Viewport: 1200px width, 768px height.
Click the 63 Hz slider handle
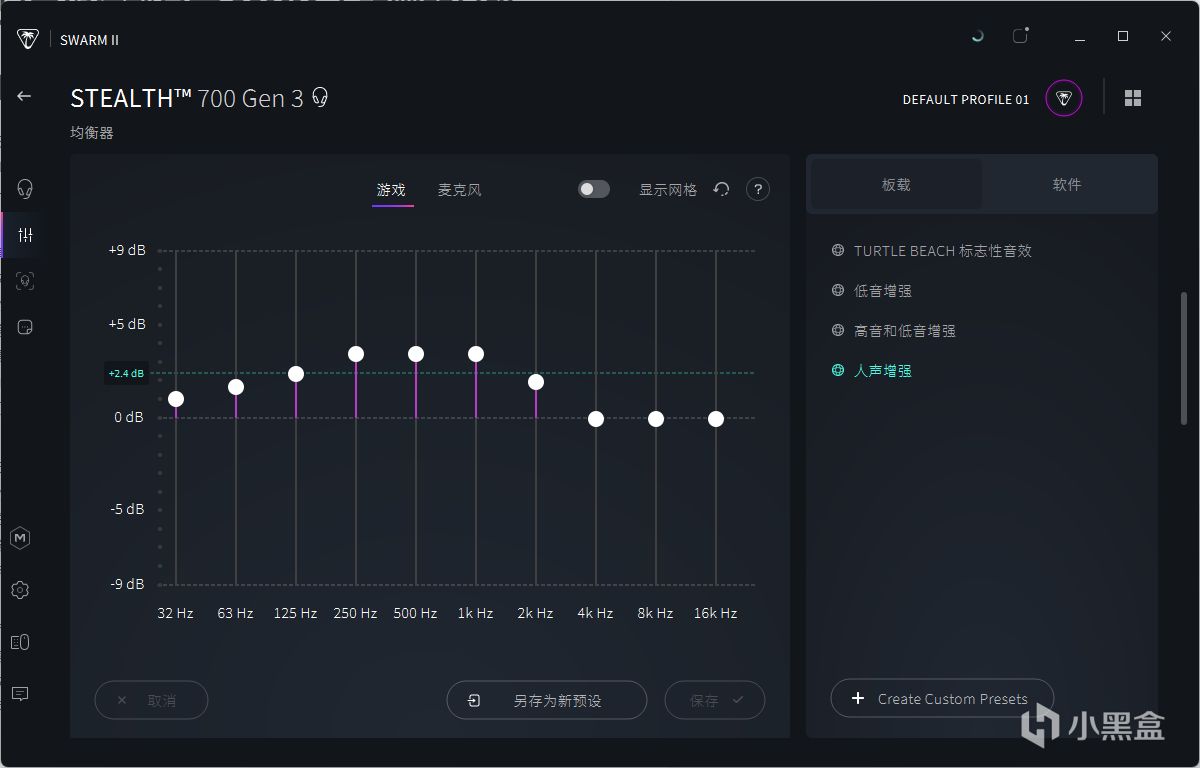236,387
